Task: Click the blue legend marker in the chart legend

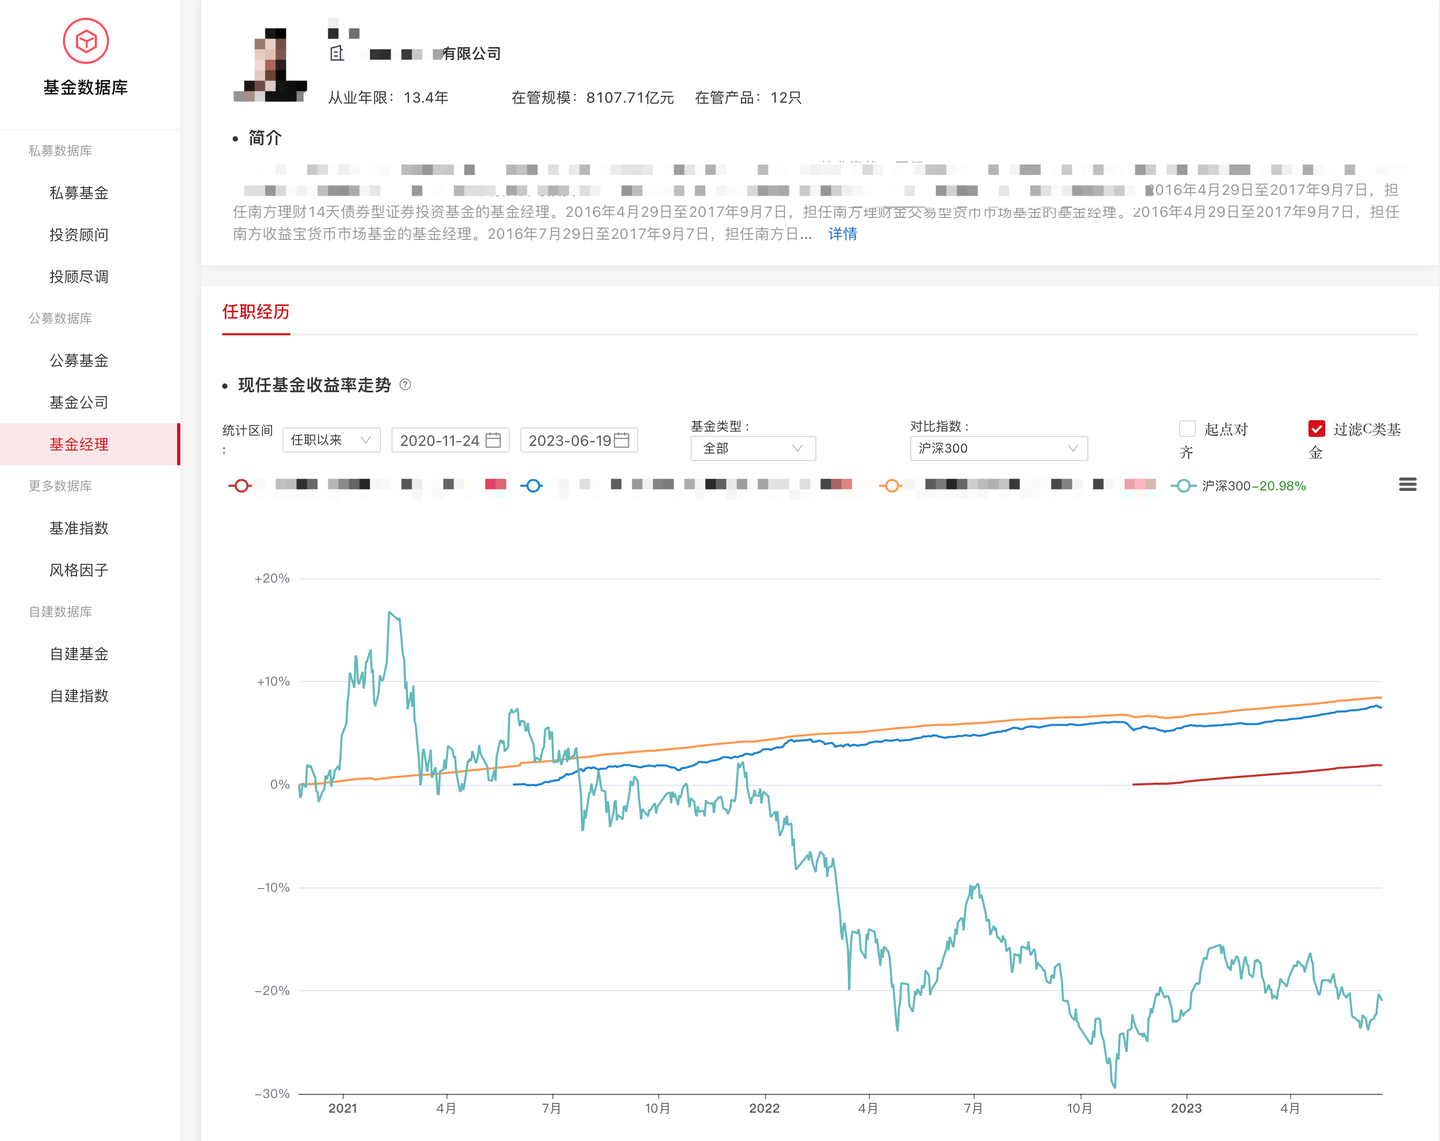Action: (x=532, y=485)
